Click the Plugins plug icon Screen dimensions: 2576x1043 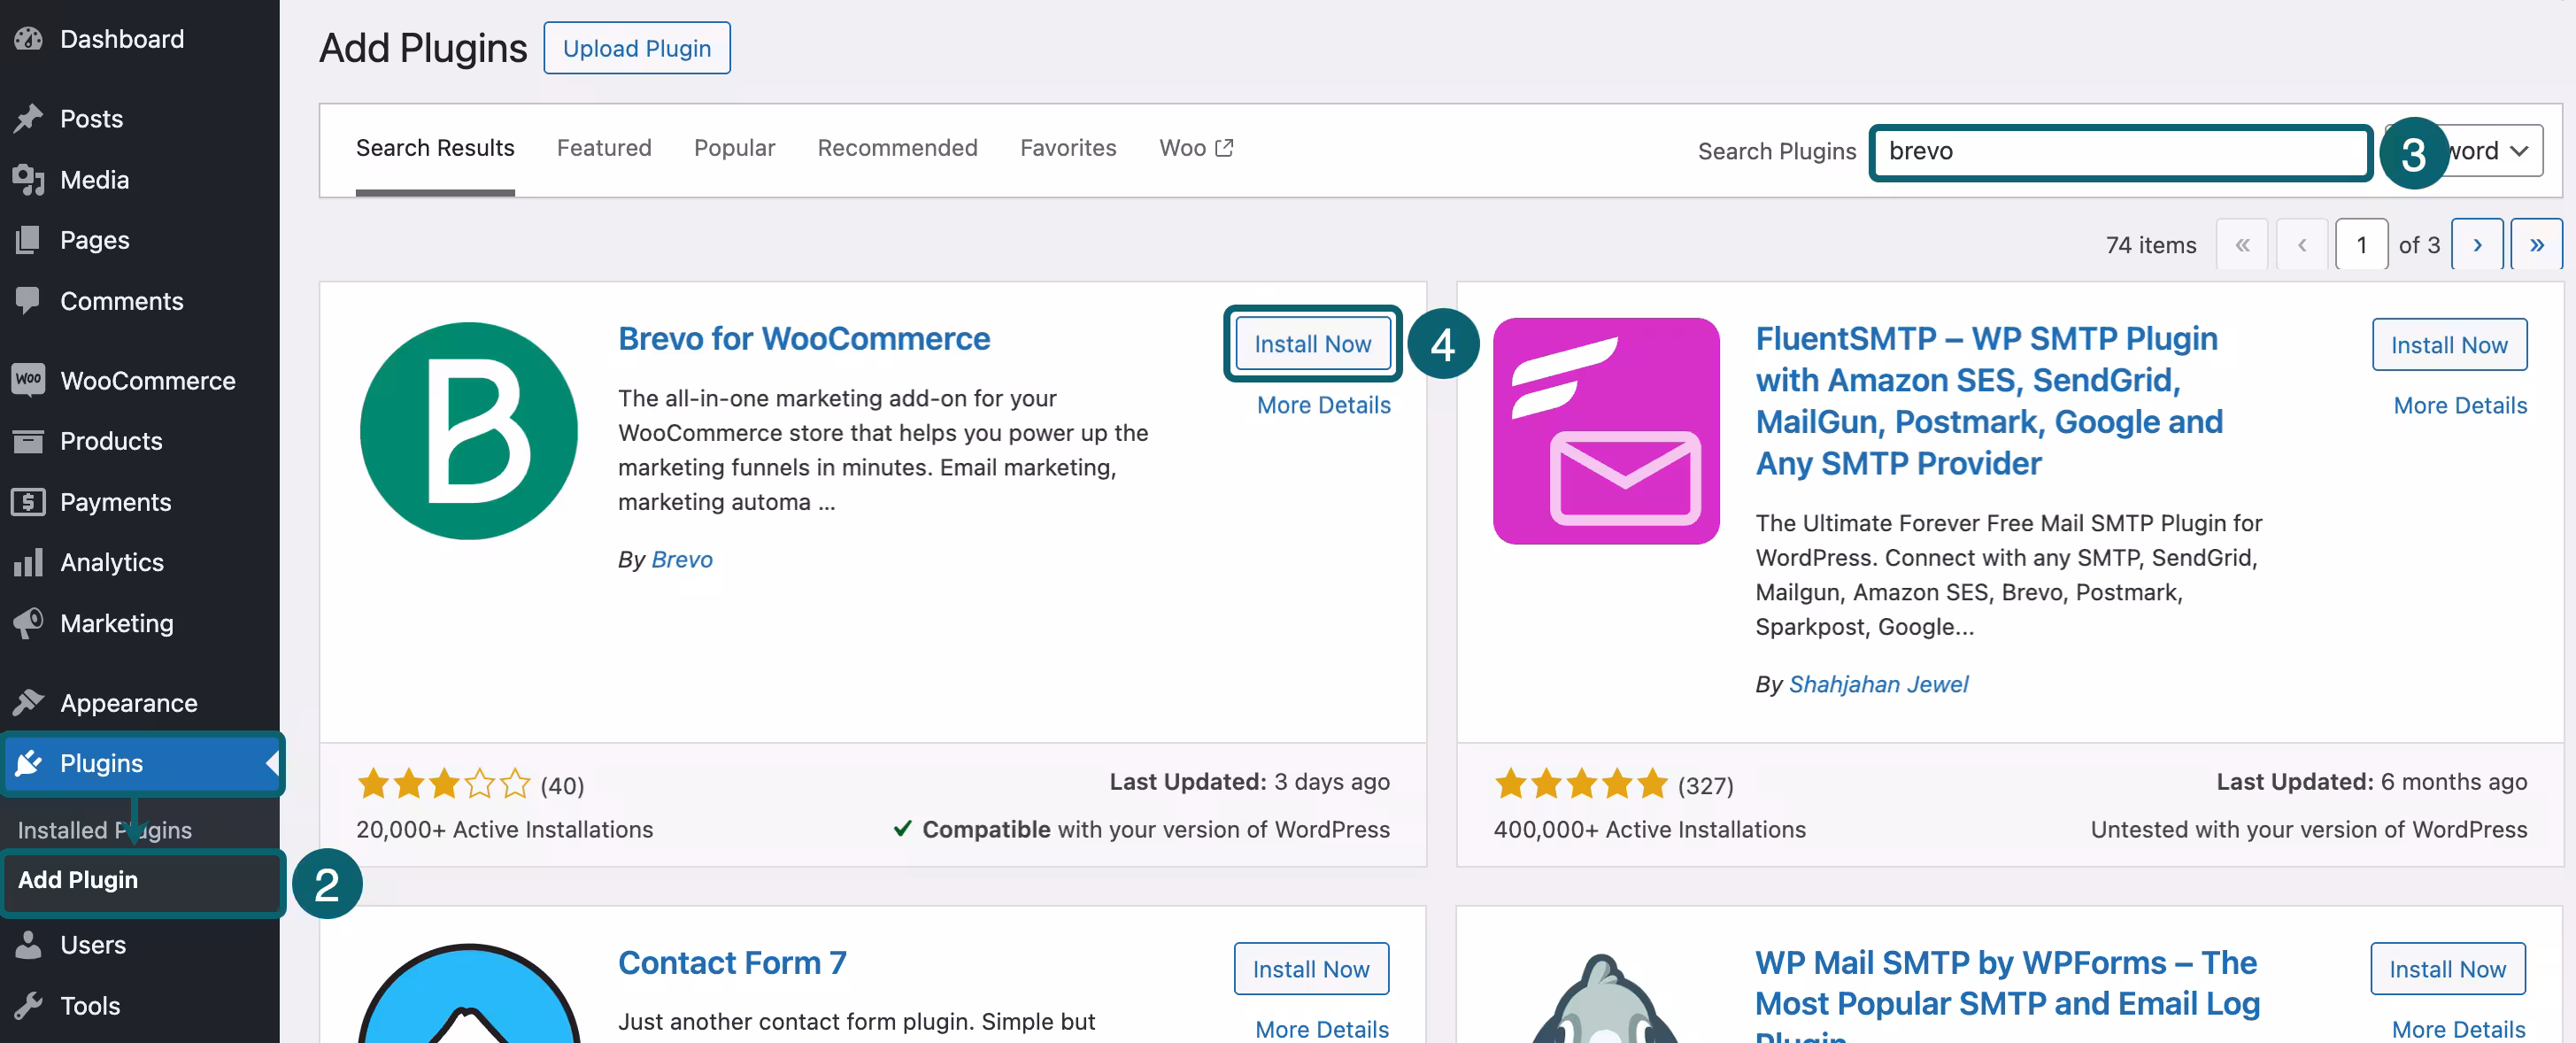(28, 763)
